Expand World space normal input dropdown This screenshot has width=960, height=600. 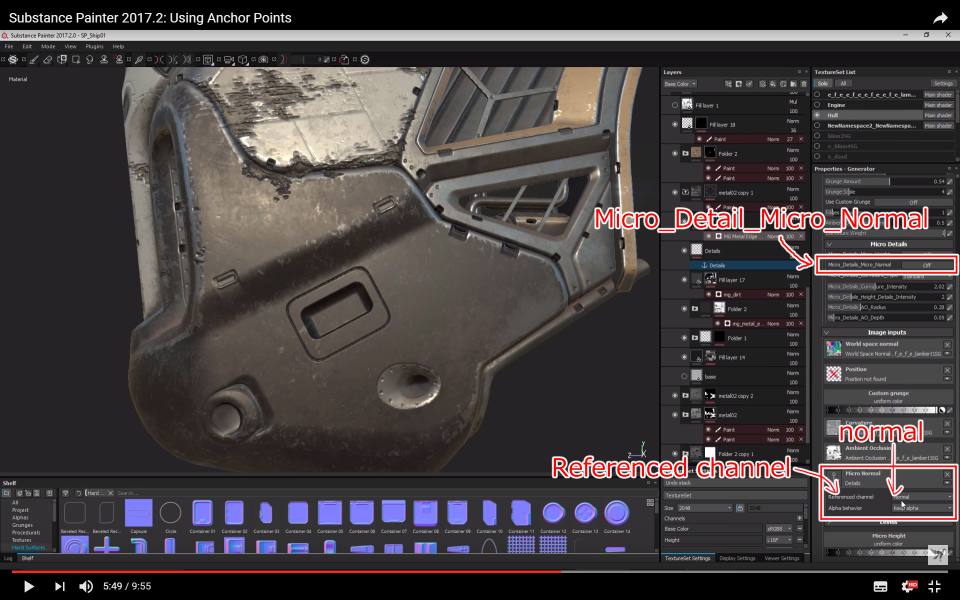point(947,354)
